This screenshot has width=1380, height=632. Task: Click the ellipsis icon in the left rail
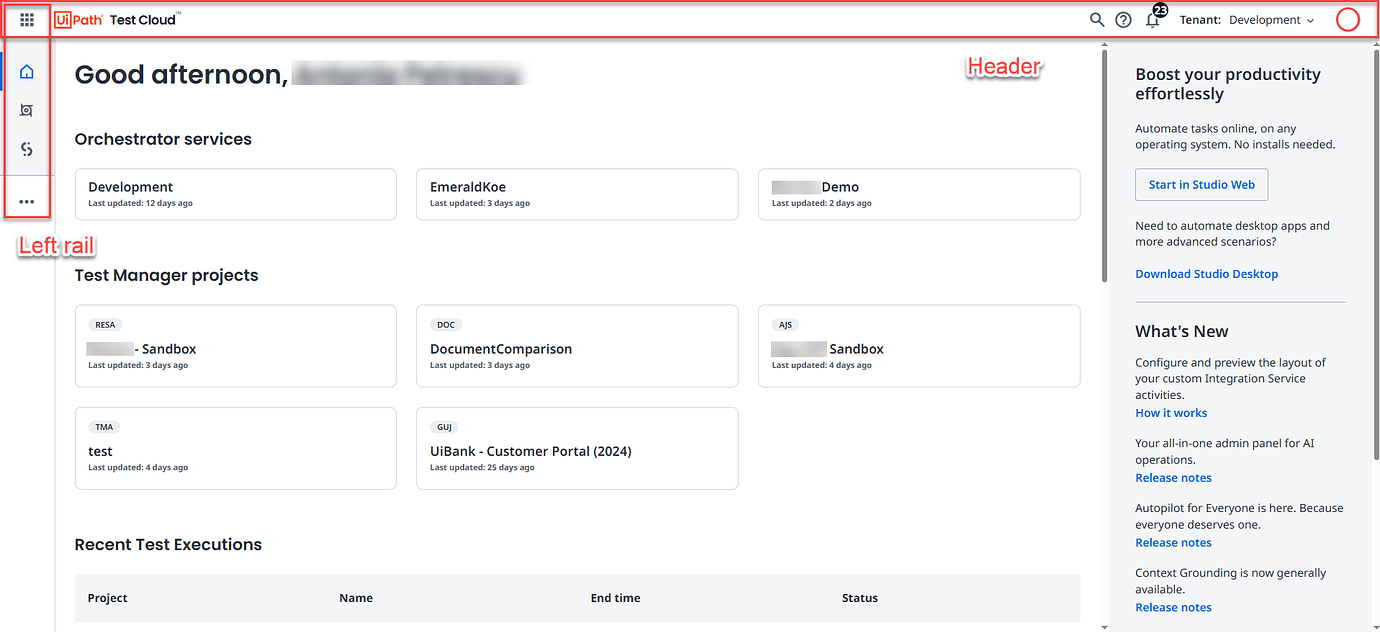coord(27,199)
